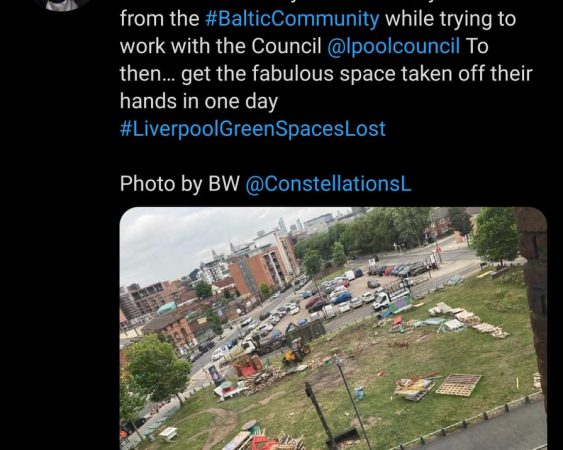Screen dimensions: 563x450
Task: Open the #BalticCommunity hashtag
Action: click(292, 19)
